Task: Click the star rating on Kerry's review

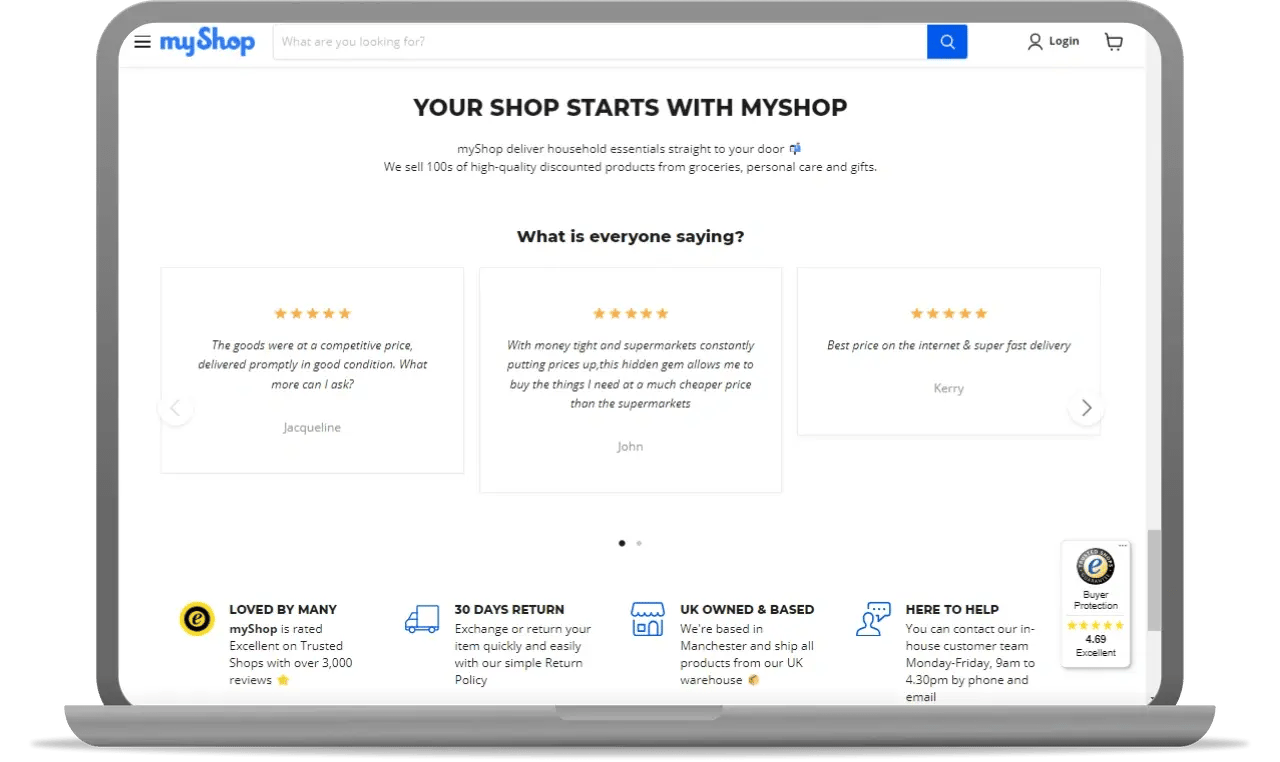Action: (949, 314)
